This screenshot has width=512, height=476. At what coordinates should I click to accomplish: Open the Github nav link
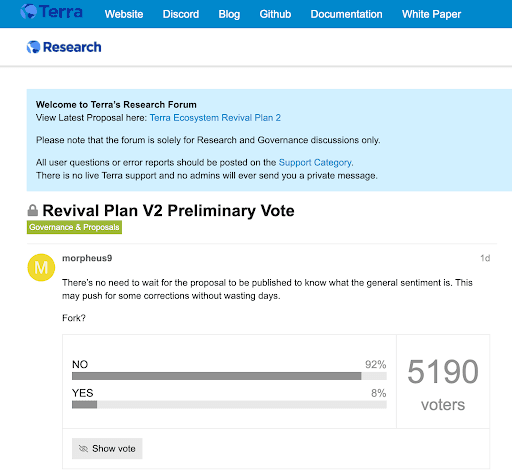click(x=275, y=14)
